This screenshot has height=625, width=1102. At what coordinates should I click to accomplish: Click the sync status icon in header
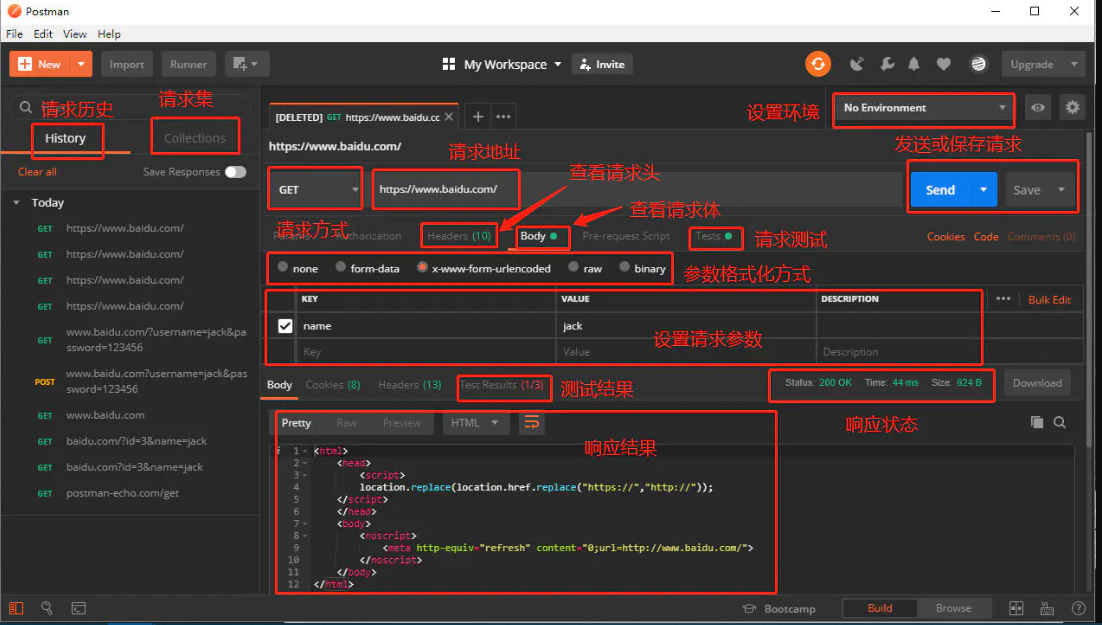818,64
